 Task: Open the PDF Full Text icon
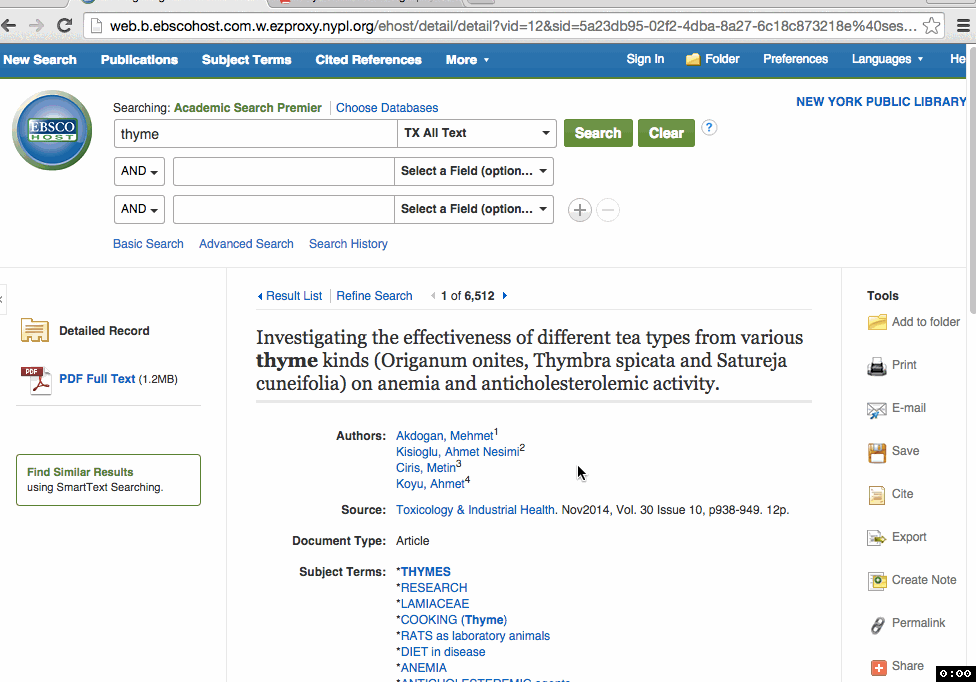[36, 380]
